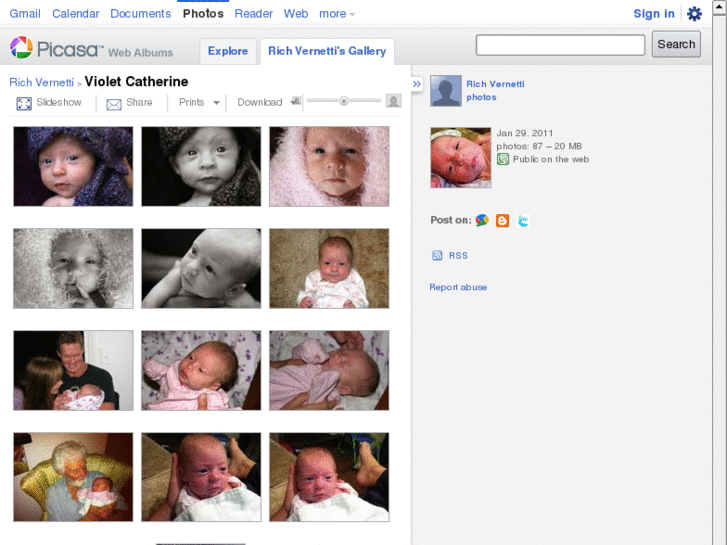Post on Blogger icon

pos(503,220)
